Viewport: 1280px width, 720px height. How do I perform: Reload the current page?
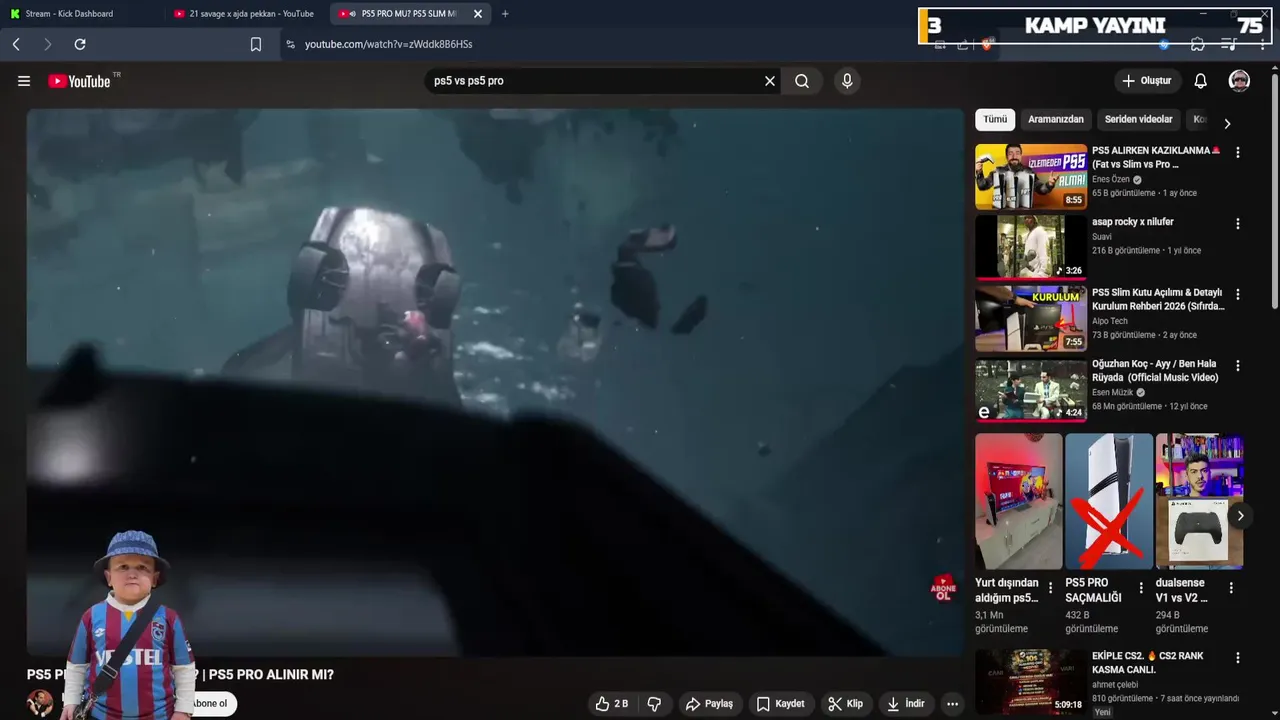pyautogui.click(x=80, y=44)
